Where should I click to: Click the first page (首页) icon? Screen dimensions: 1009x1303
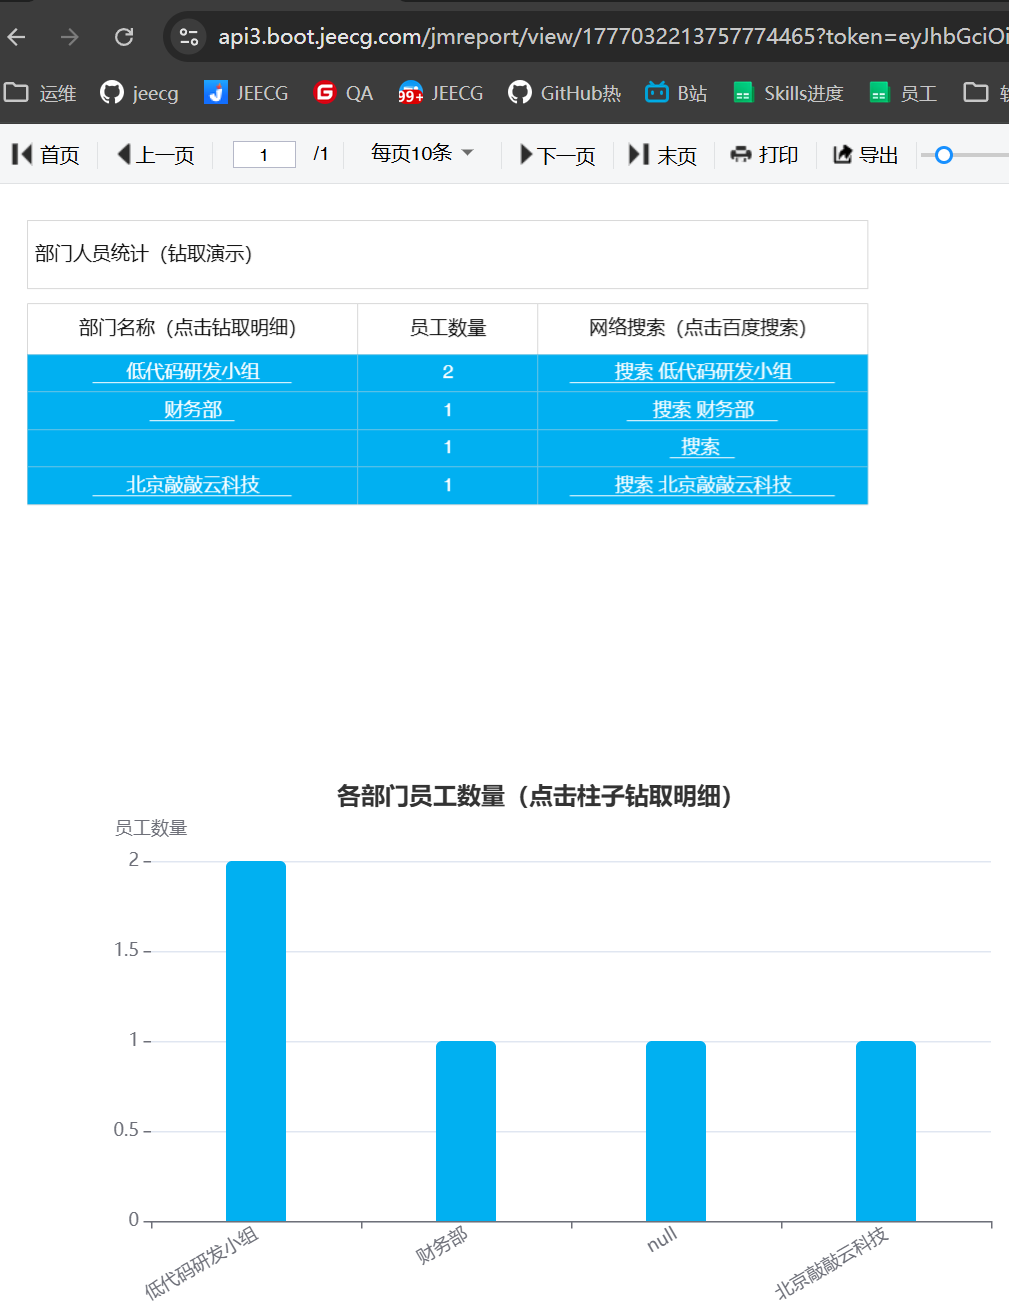20,154
